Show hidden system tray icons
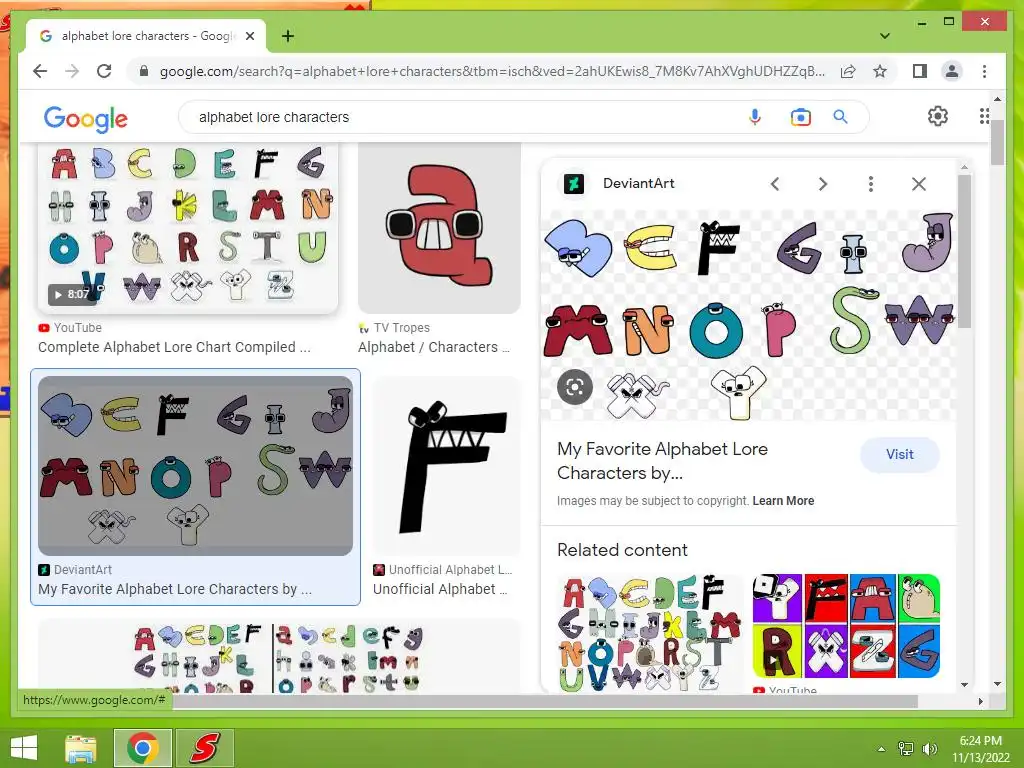The width and height of the screenshot is (1024, 768). [x=881, y=749]
